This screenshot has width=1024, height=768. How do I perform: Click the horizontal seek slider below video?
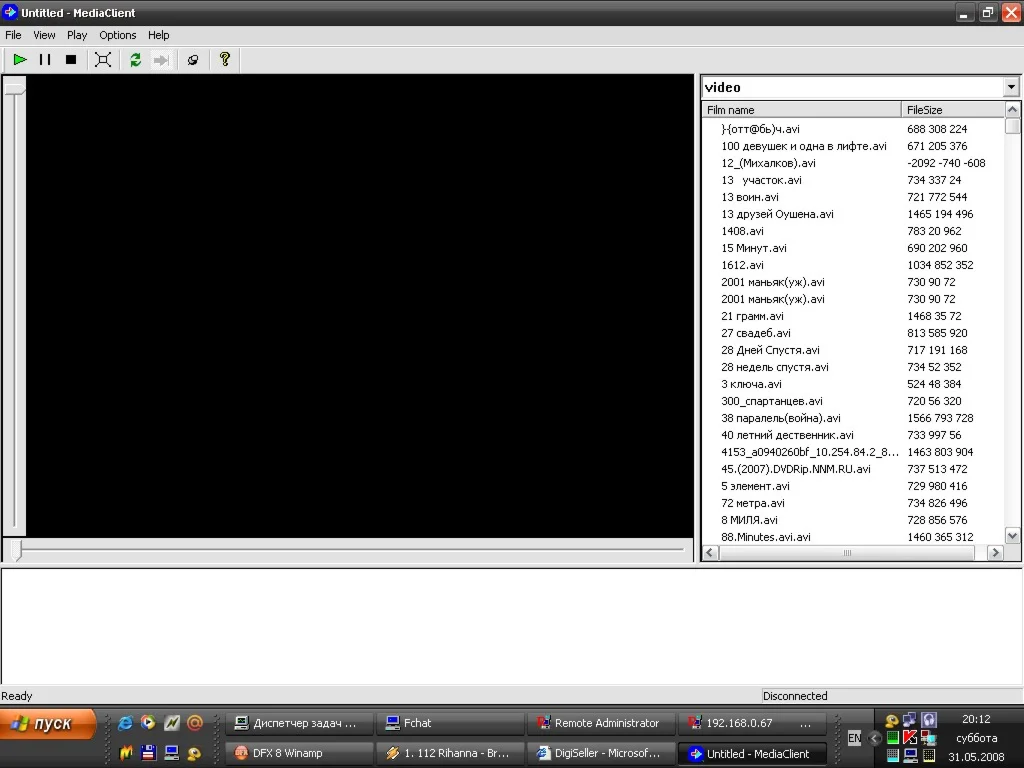pyautogui.click(x=350, y=550)
